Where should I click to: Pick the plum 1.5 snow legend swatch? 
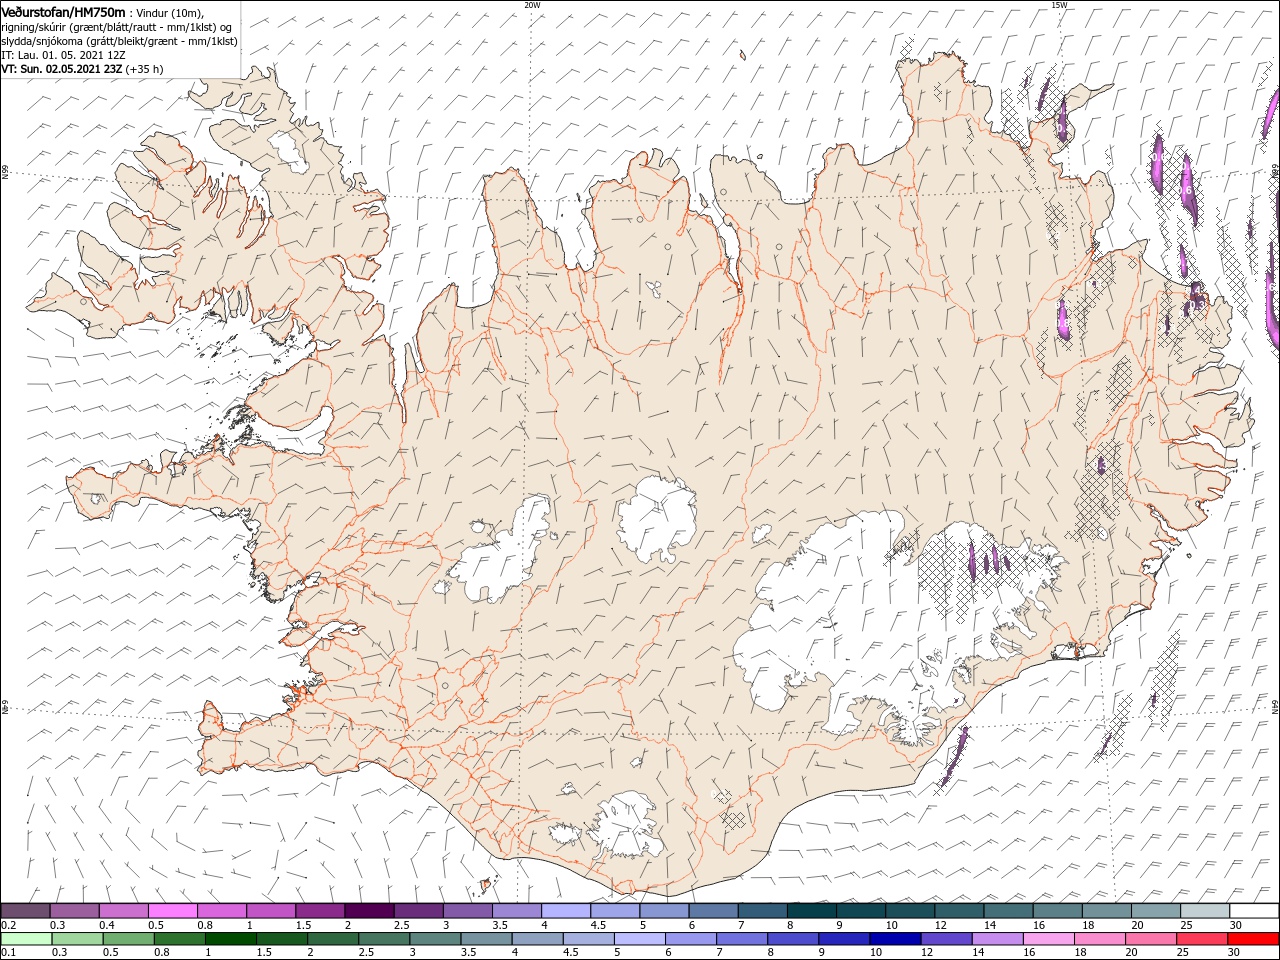click(x=319, y=911)
